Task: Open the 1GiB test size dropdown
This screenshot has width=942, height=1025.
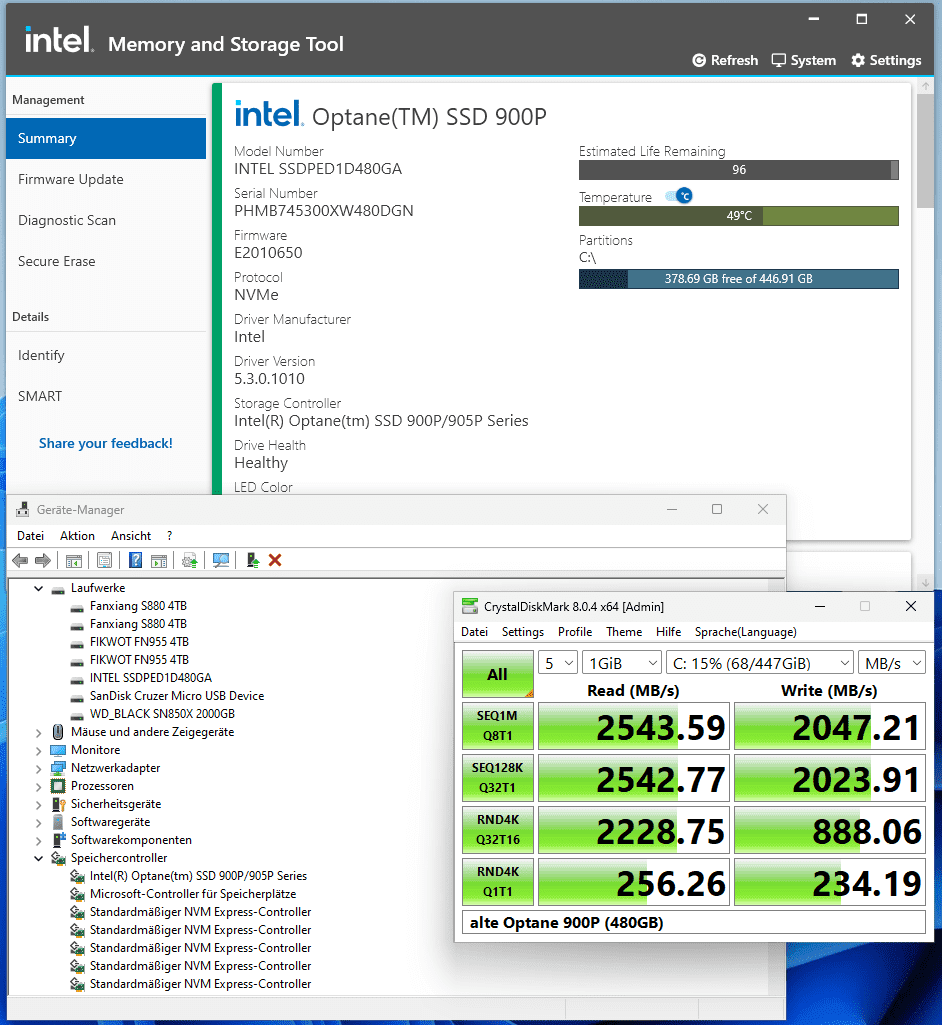Action: click(x=622, y=664)
